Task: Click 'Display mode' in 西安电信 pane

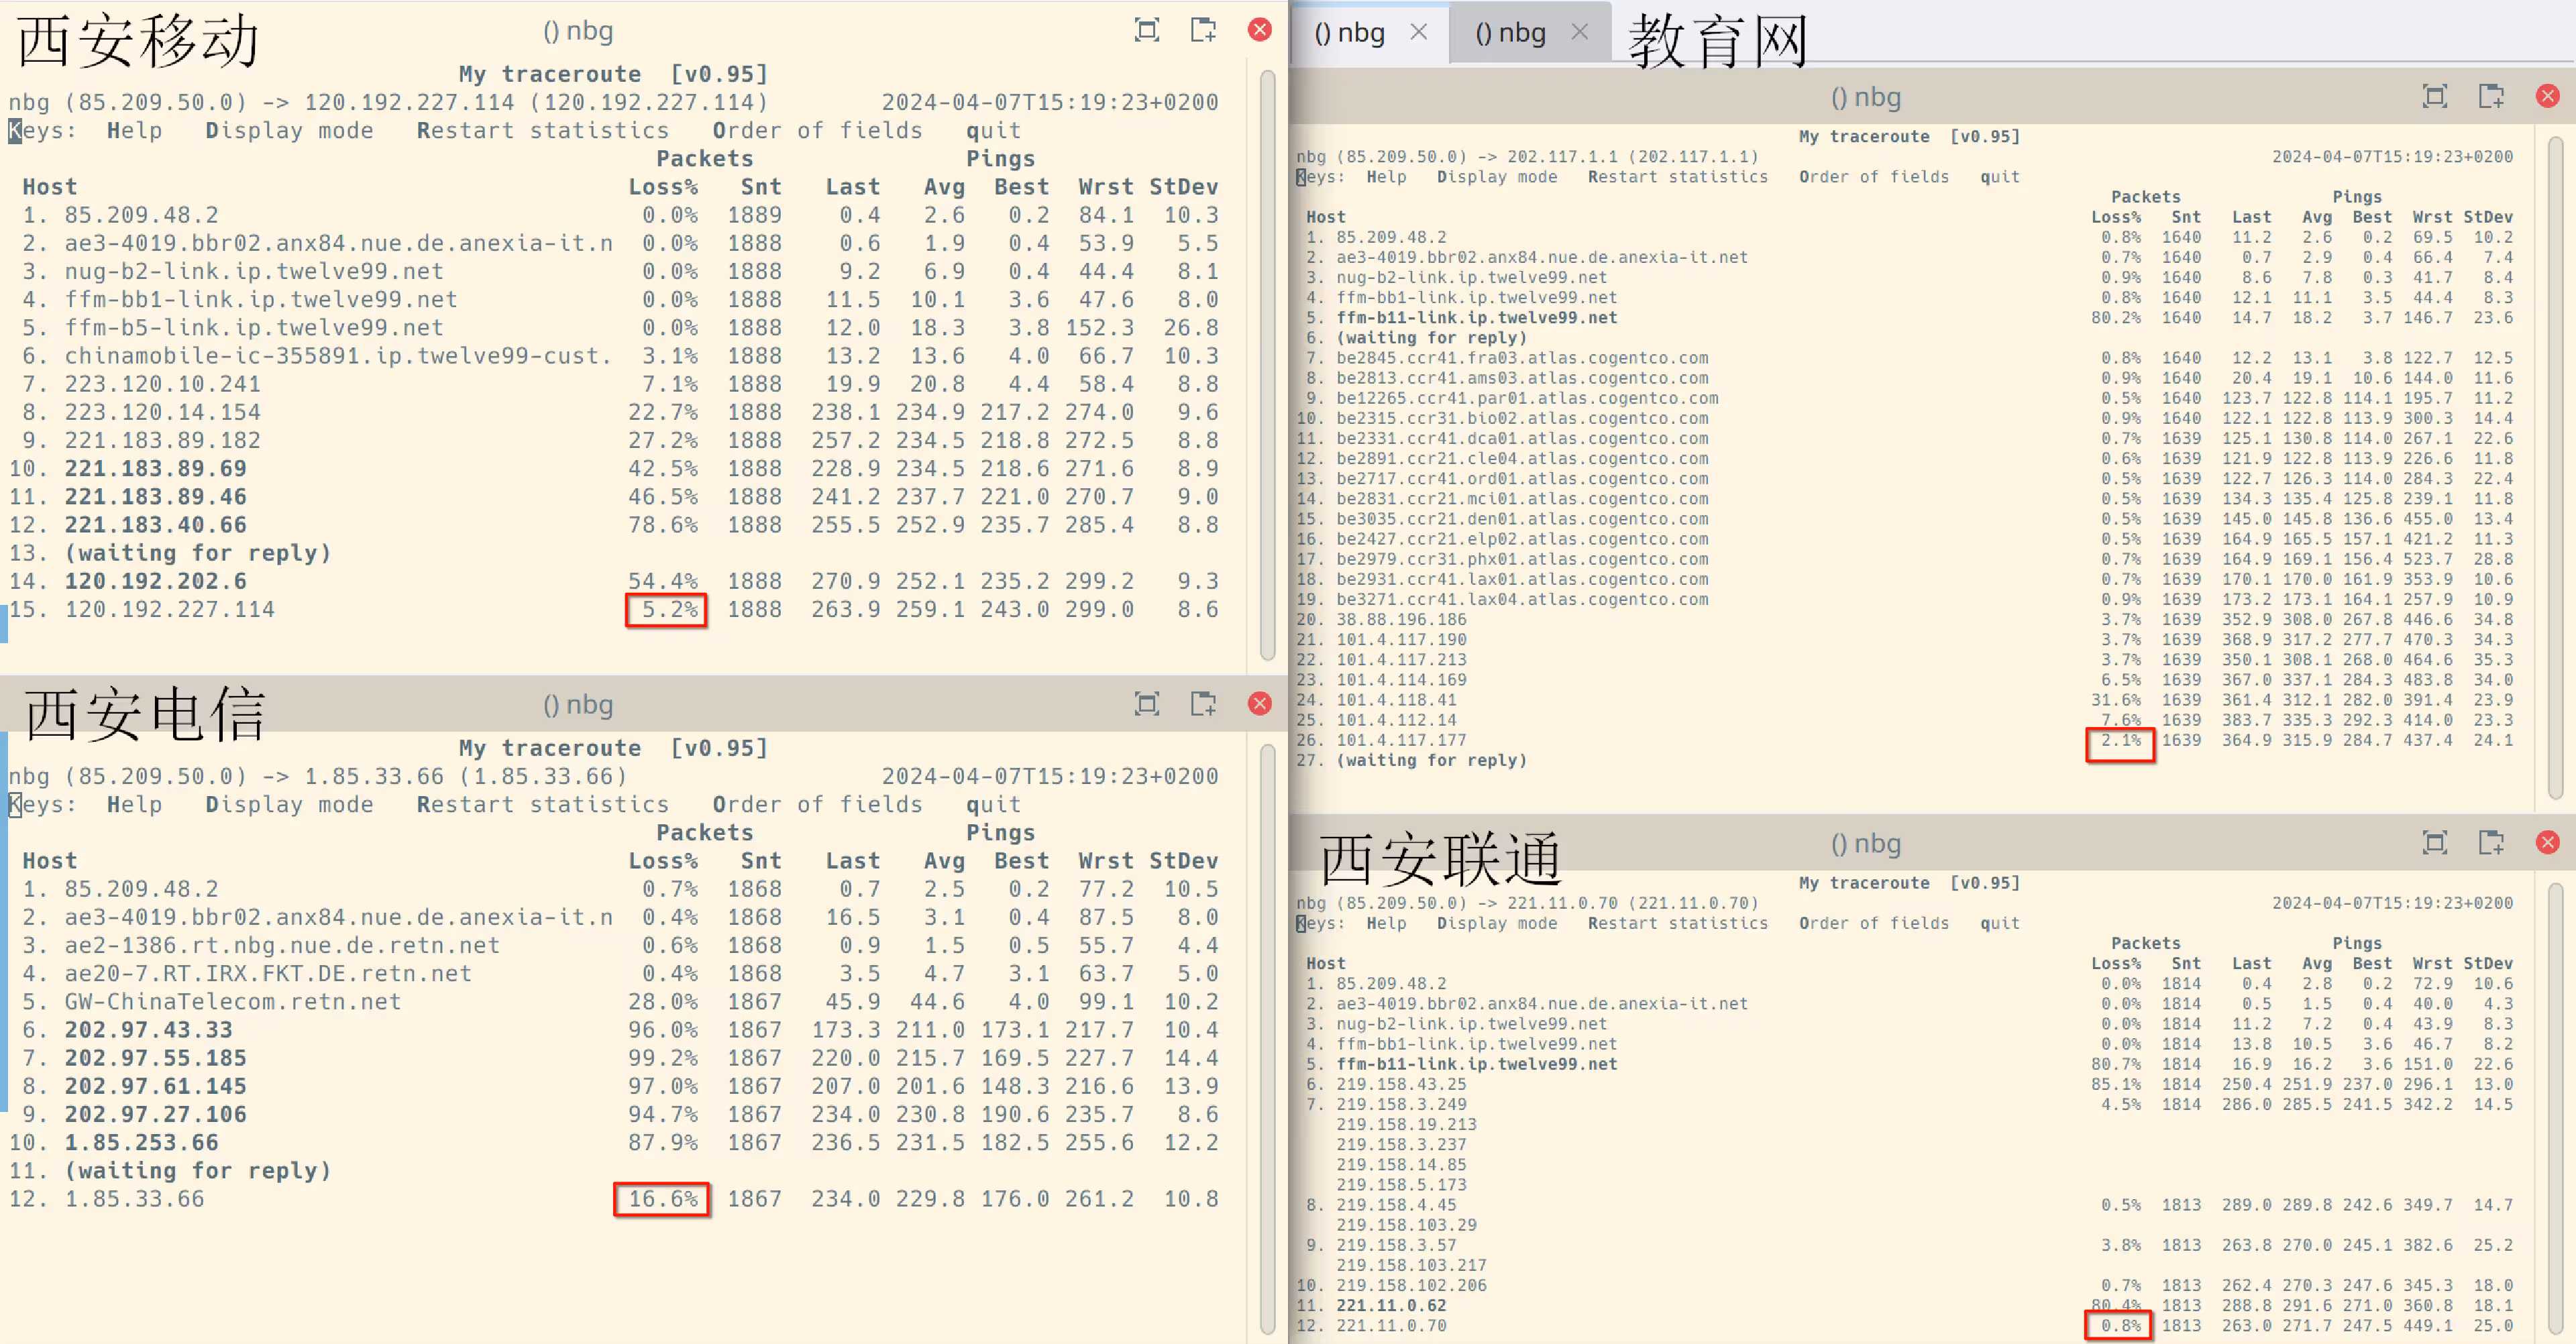Action: [x=289, y=805]
